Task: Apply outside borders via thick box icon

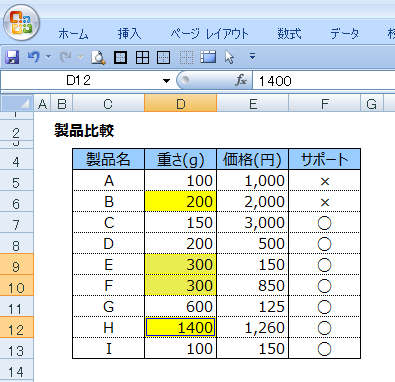Action: pyautogui.click(x=120, y=57)
